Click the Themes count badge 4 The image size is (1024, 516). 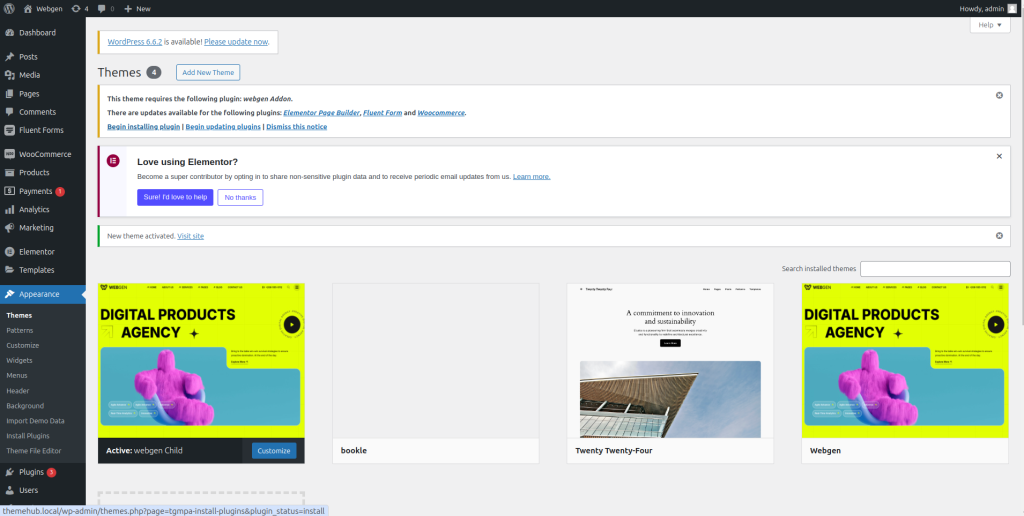point(154,73)
